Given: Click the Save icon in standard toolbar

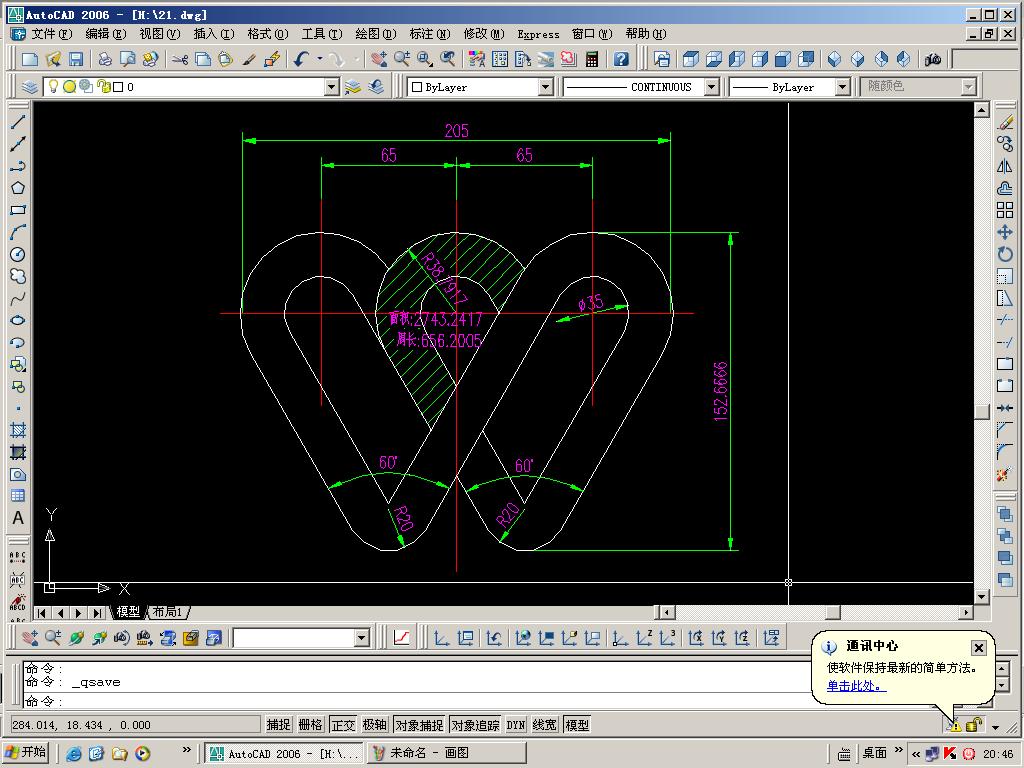Looking at the screenshot, I should tap(76, 59).
